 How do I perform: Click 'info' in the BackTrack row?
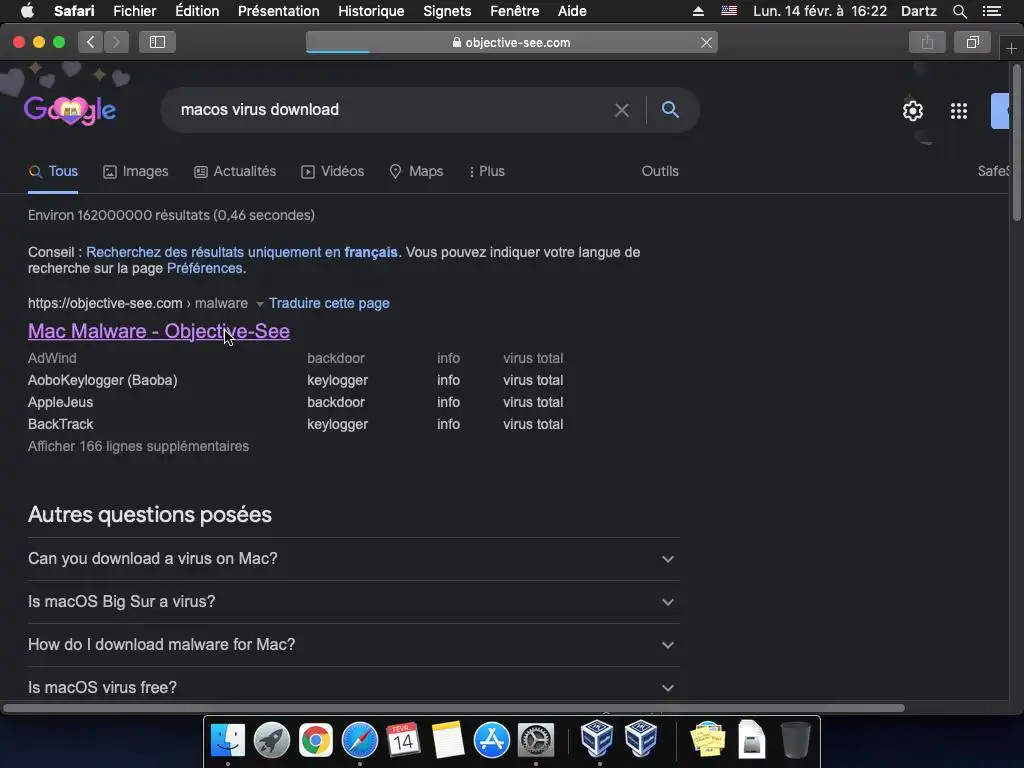point(449,424)
